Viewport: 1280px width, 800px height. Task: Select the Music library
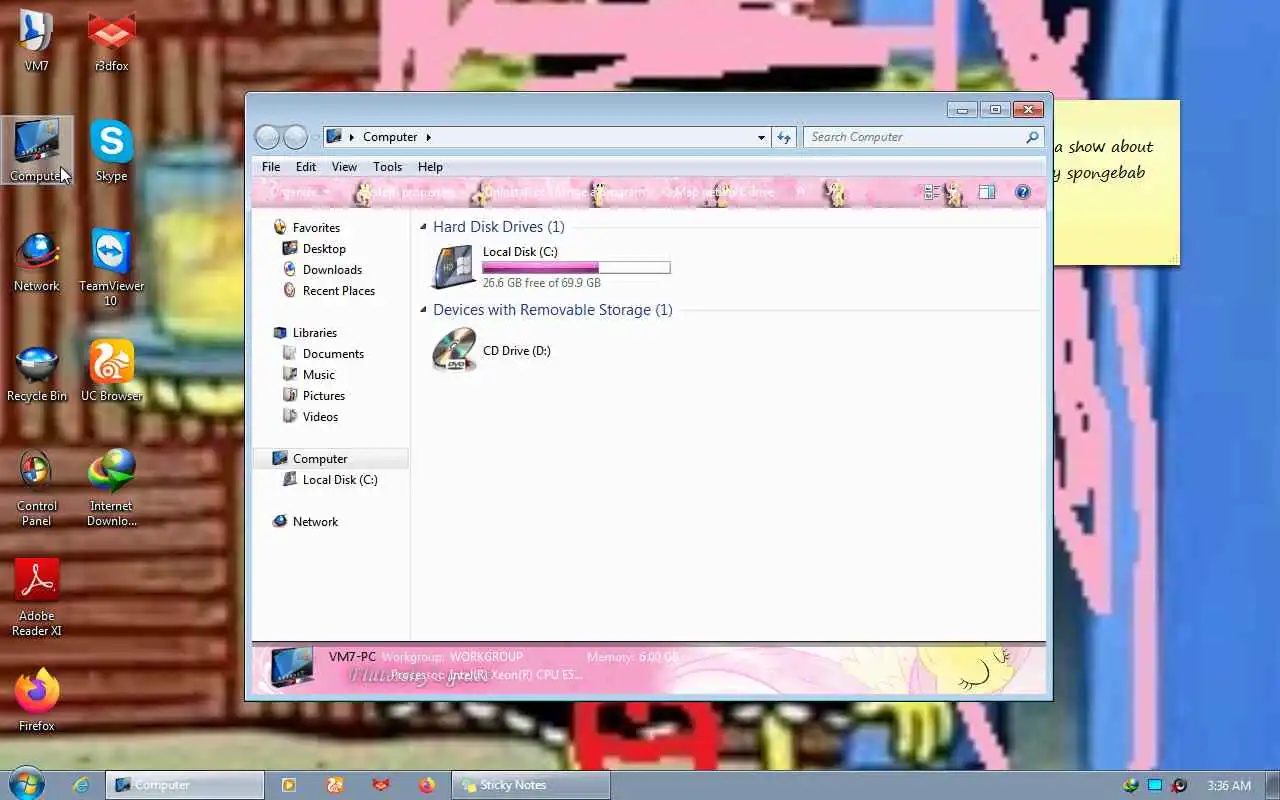click(318, 374)
